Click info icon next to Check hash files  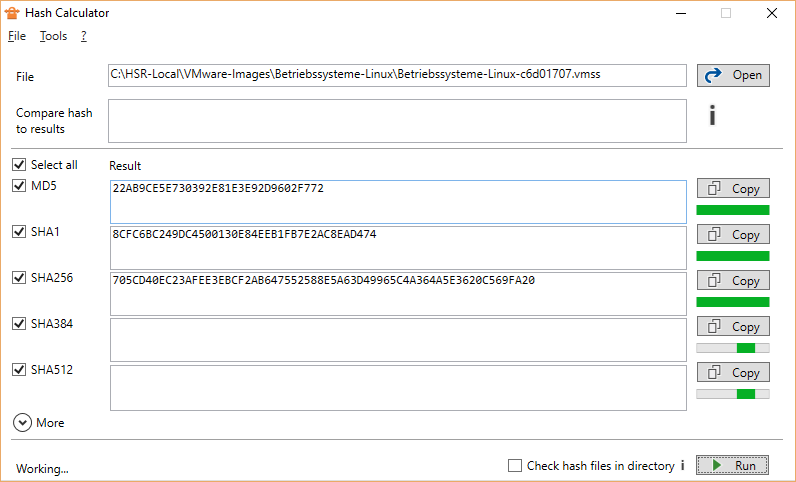pos(683,465)
